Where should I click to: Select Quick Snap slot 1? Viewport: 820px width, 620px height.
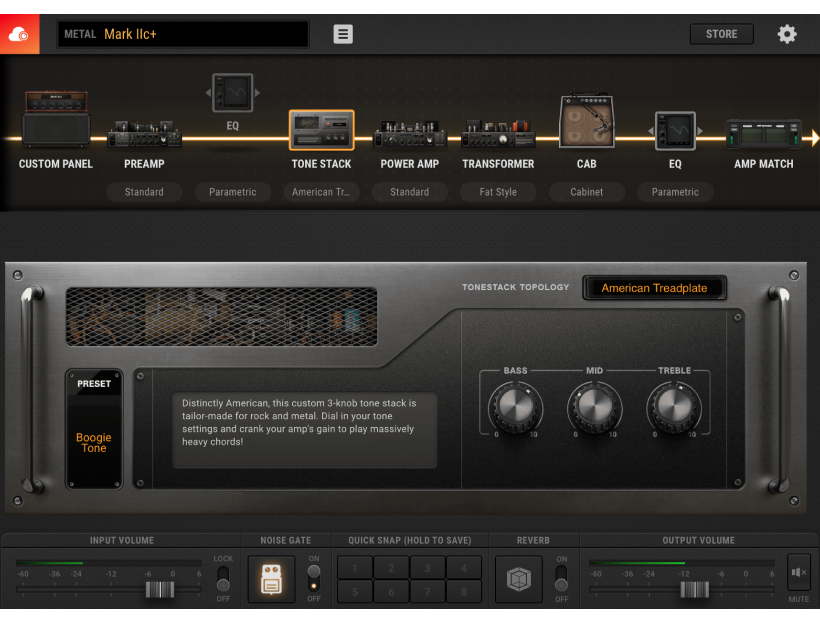tap(355, 568)
